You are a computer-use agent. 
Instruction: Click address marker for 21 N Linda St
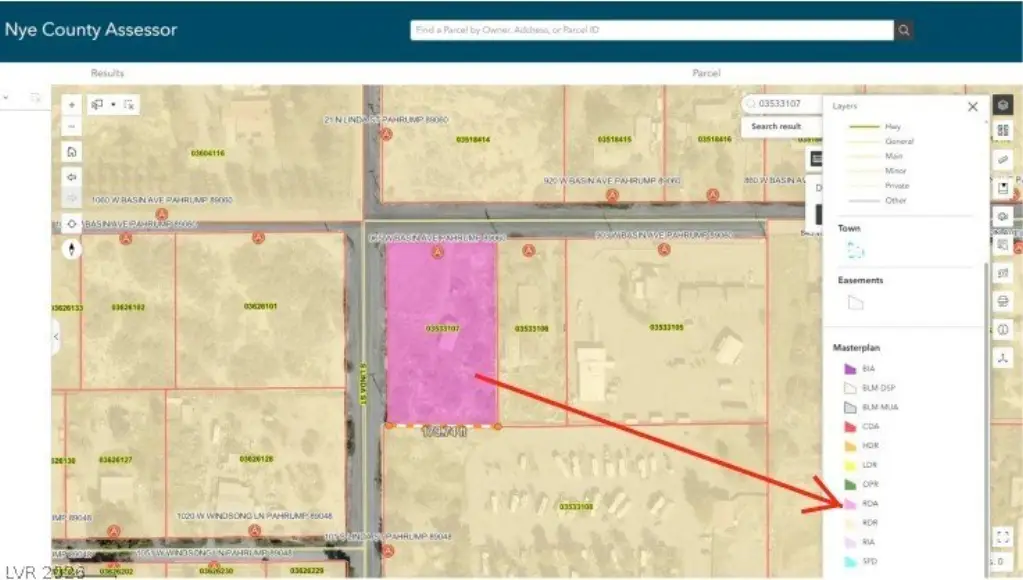[x=386, y=134]
